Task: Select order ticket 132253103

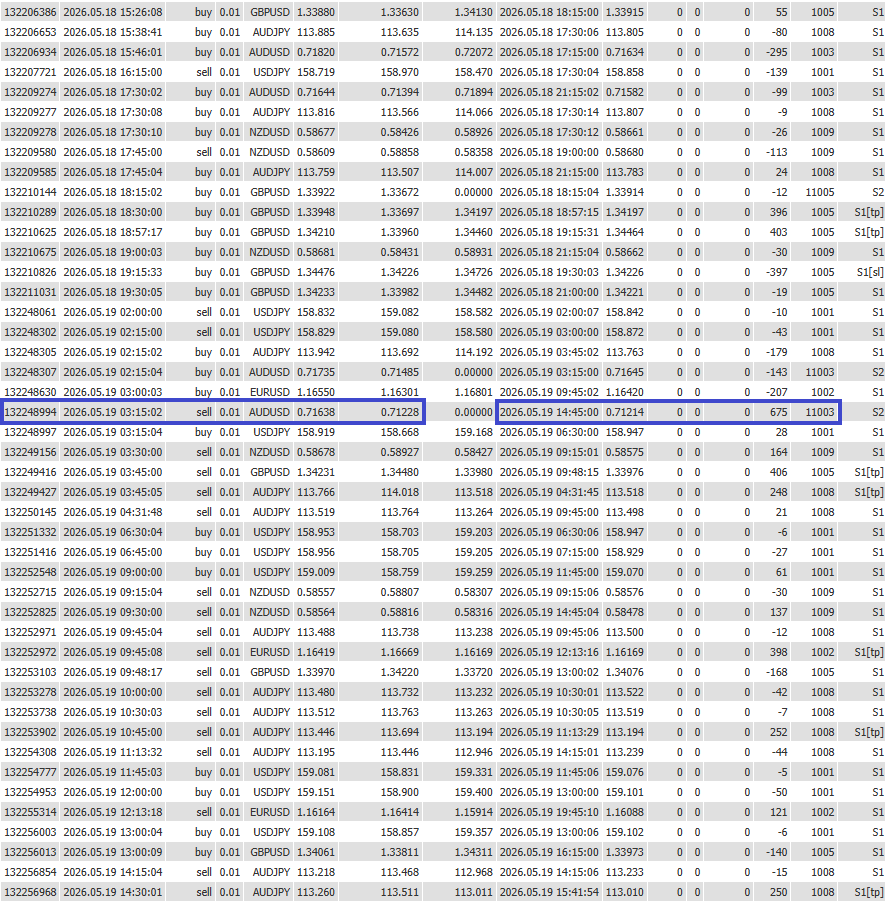Action: click(30, 672)
